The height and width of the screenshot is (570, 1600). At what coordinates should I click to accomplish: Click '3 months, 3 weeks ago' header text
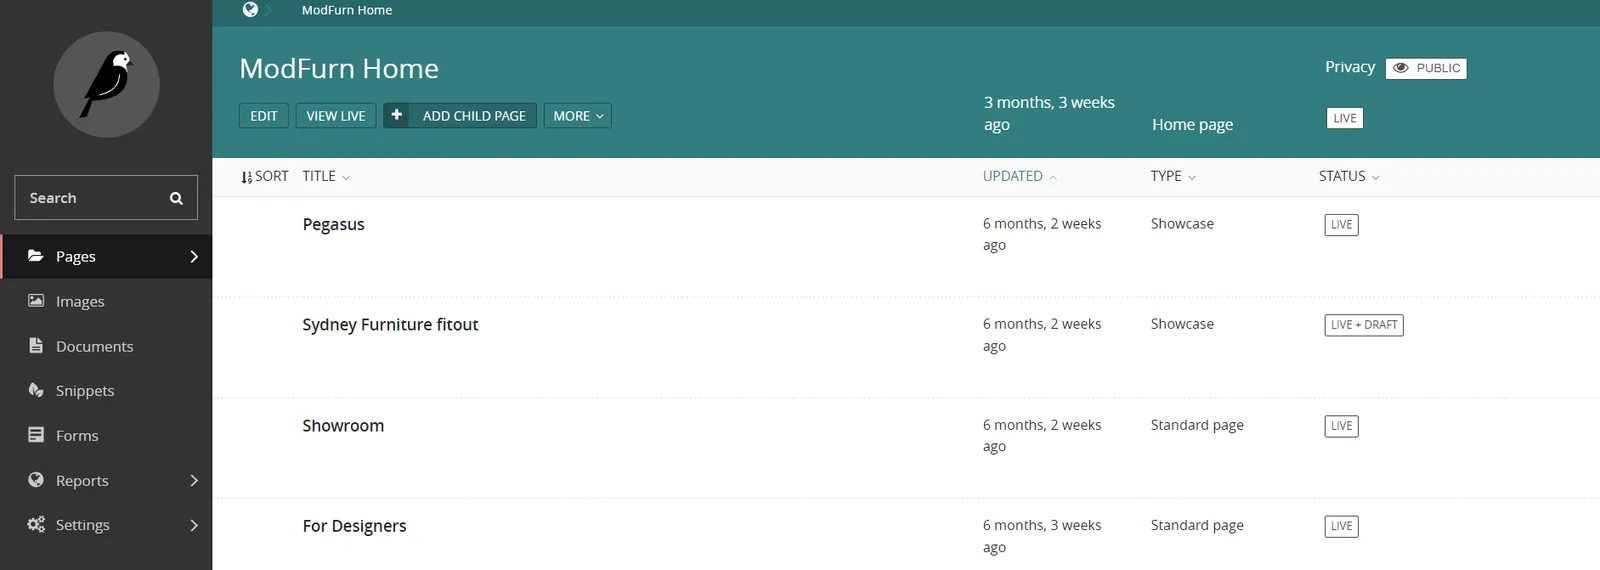(1049, 113)
